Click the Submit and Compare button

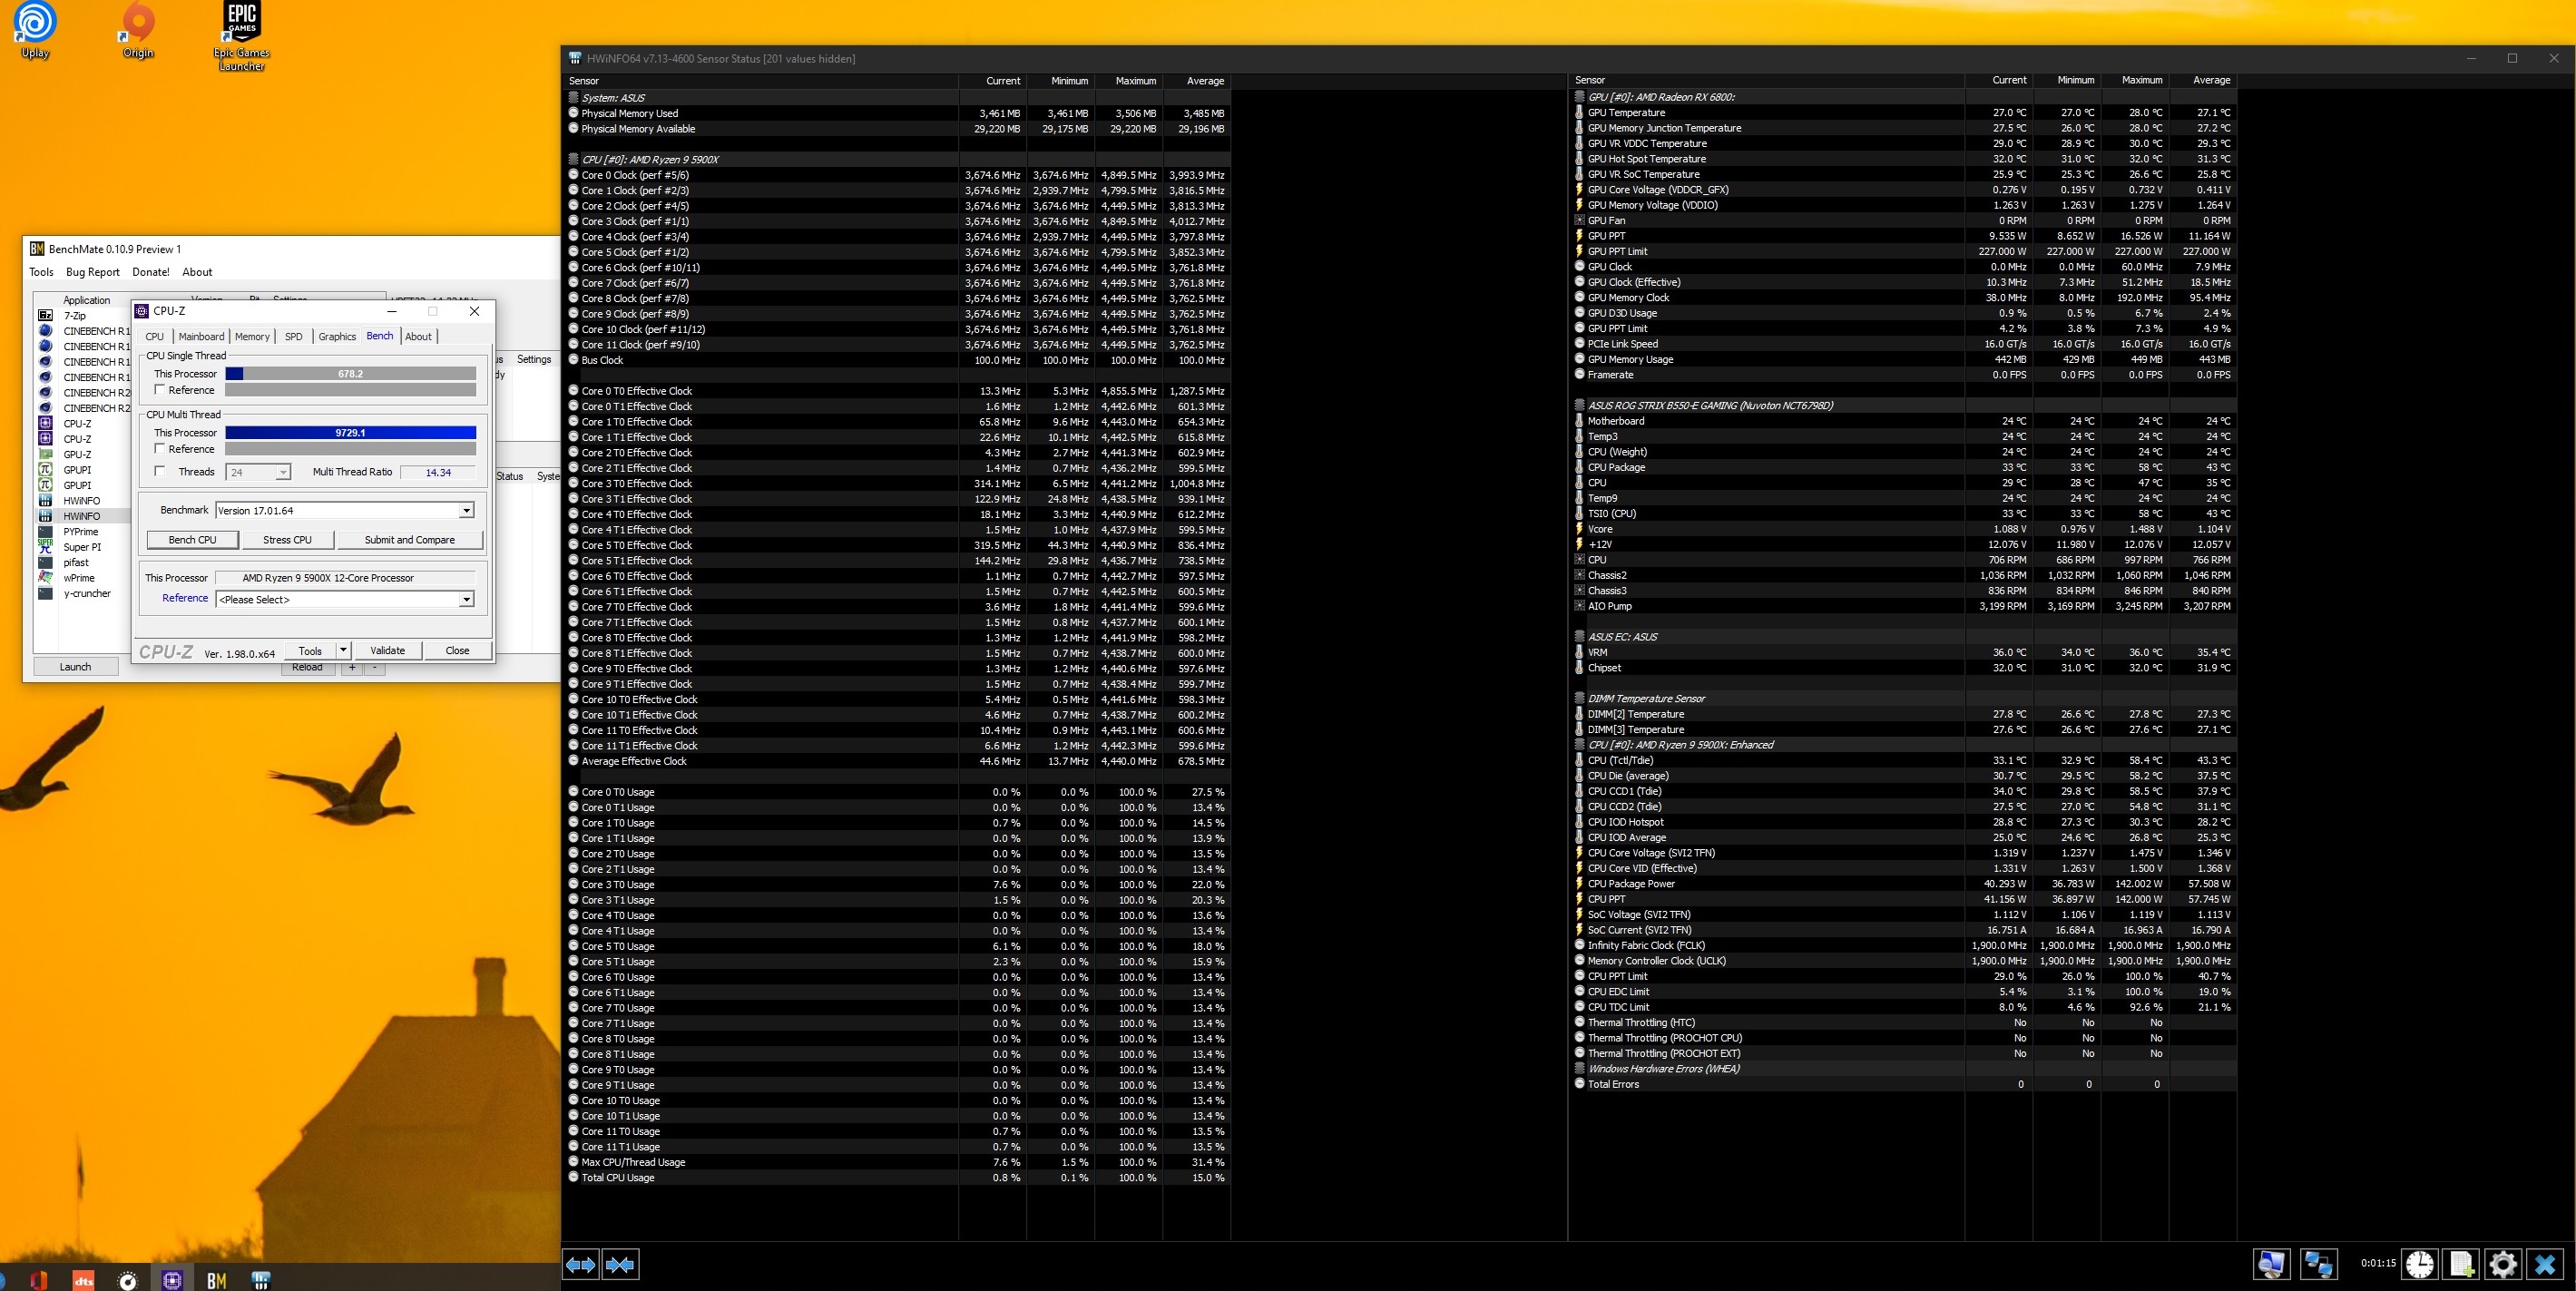tap(409, 540)
